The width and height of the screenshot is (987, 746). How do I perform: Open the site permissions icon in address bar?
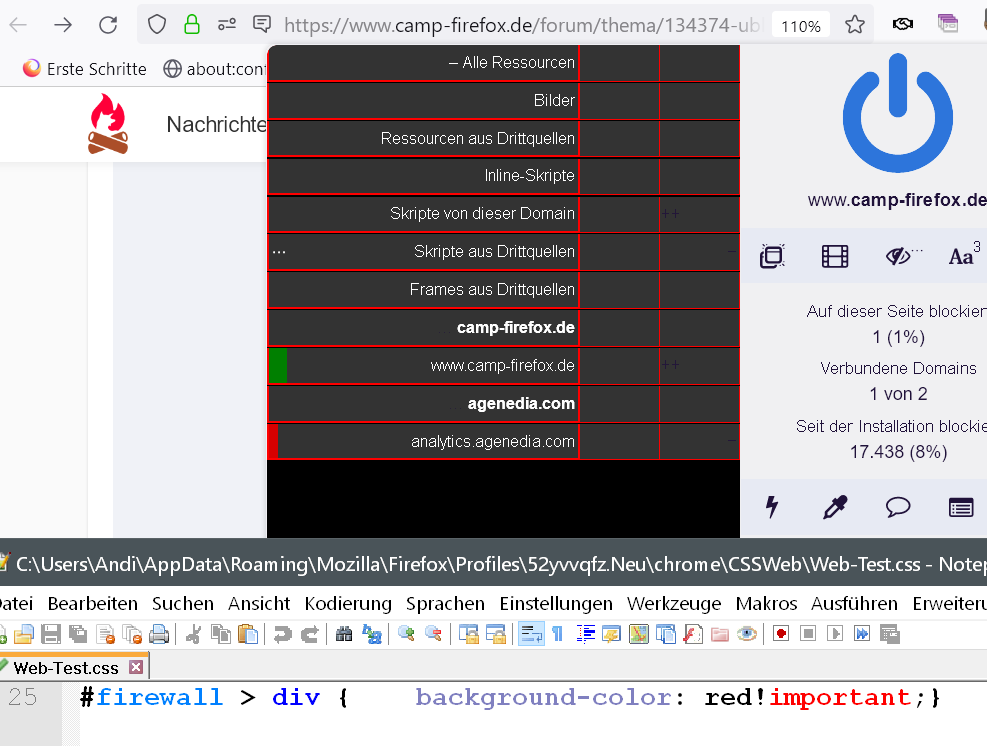pyautogui.click(x=227, y=25)
